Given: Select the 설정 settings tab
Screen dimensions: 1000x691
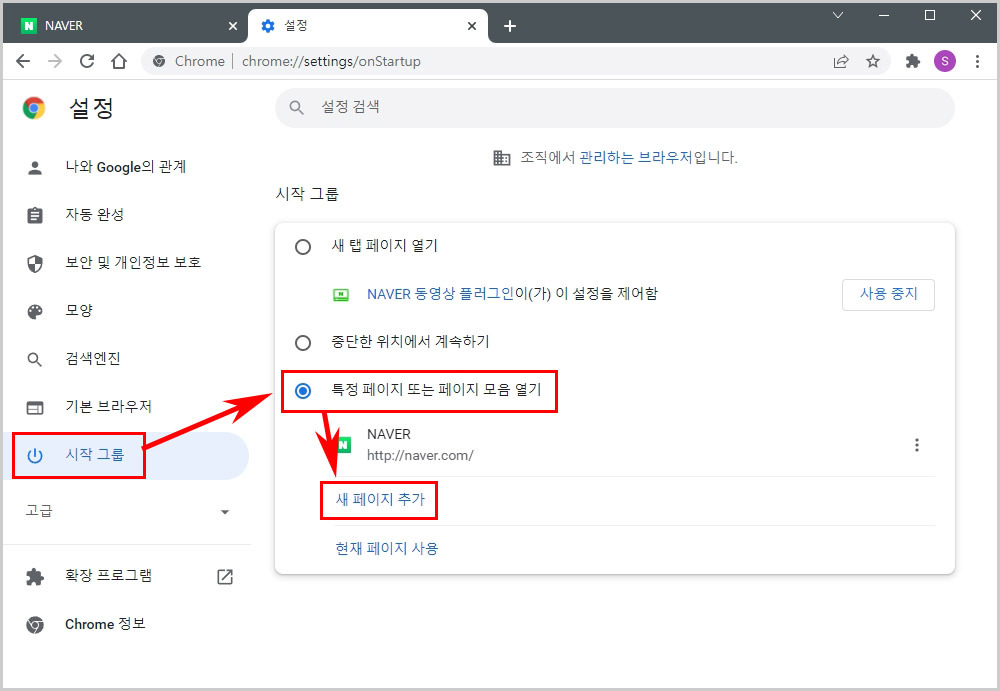Looking at the screenshot, I should tap(367, 26).
